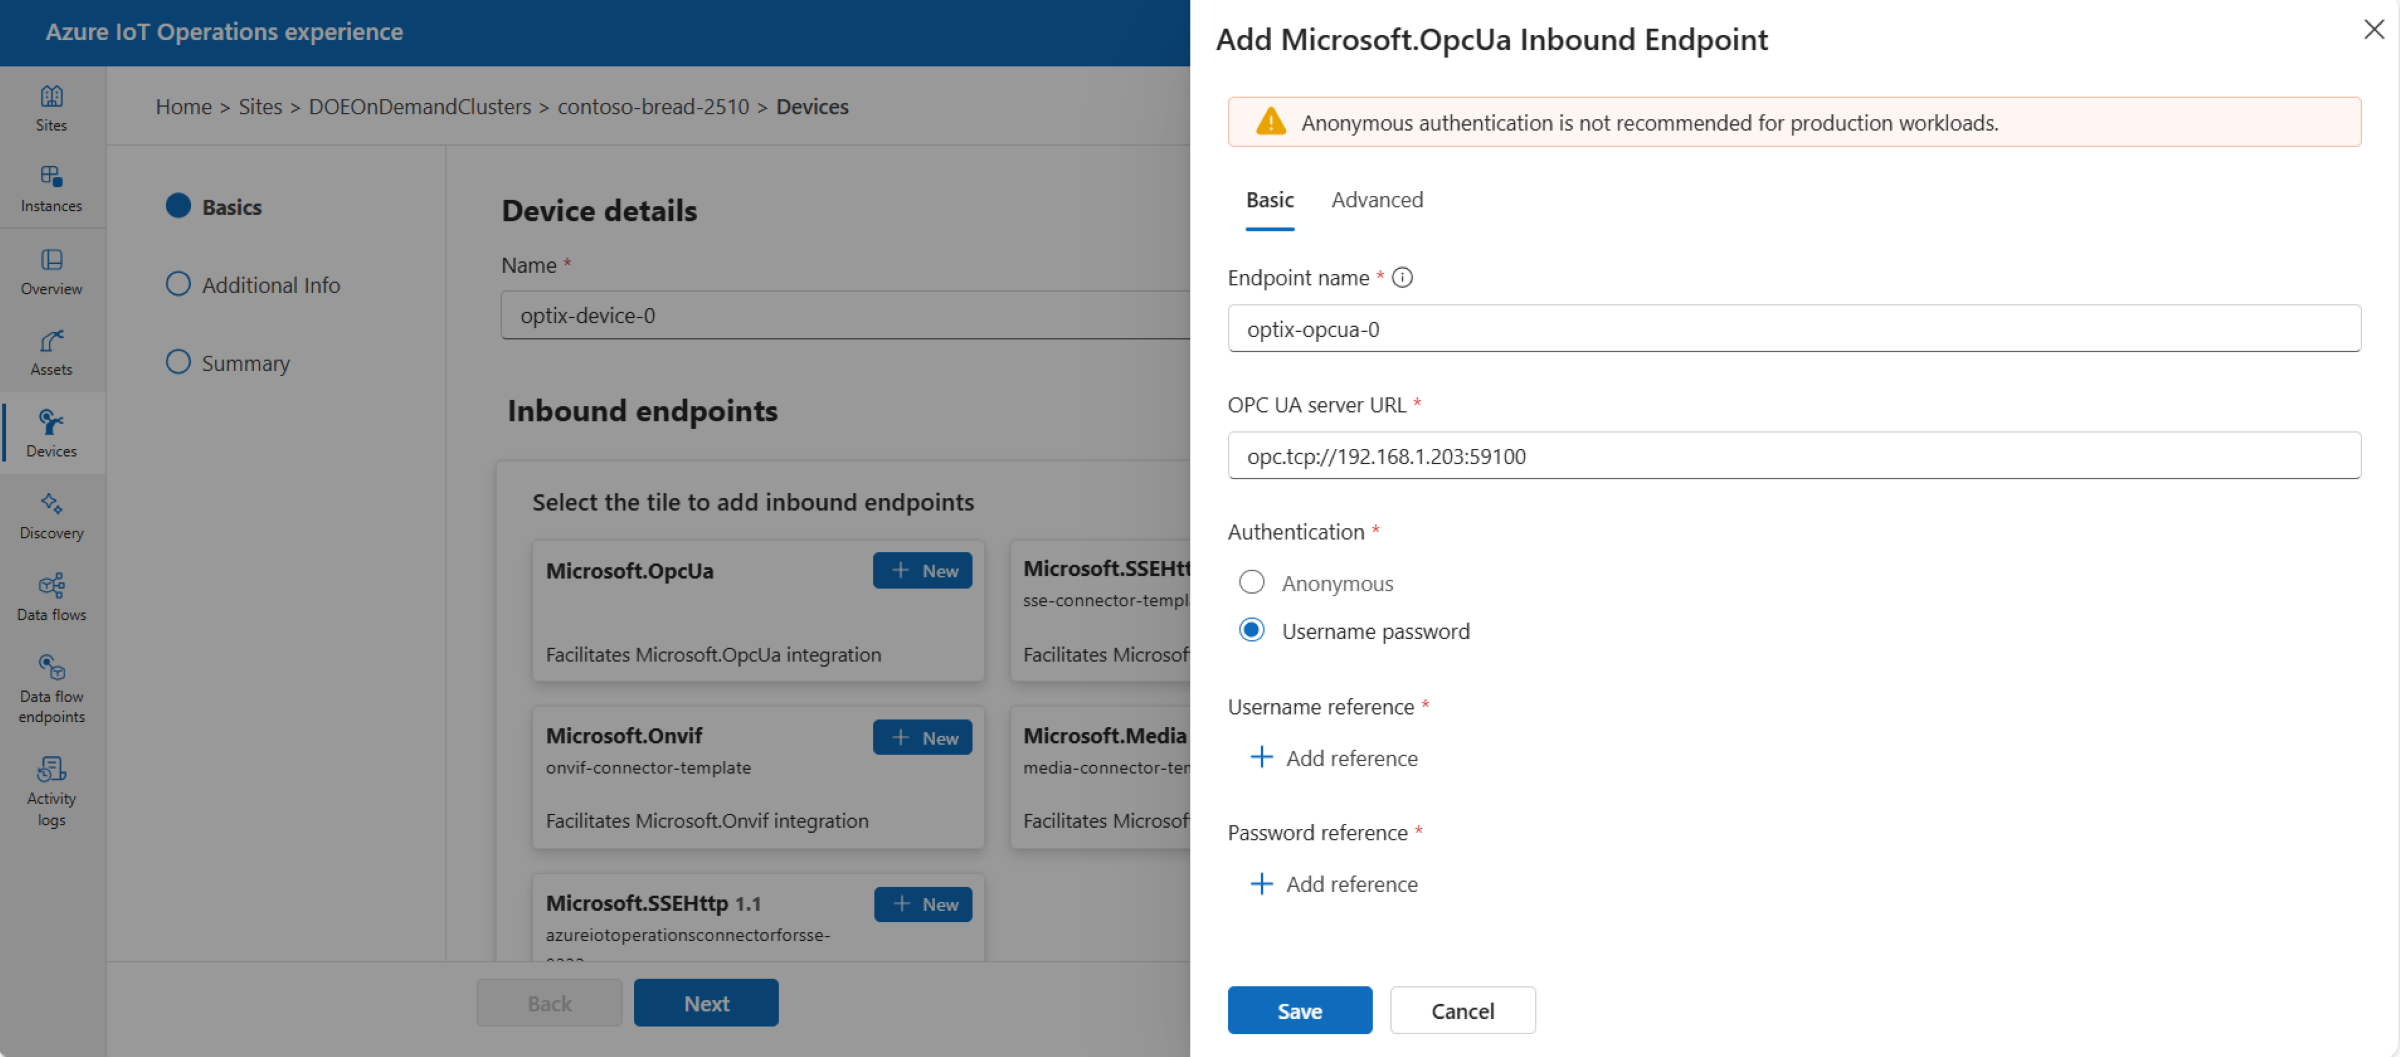The width and height of the screenshot is (2400, 1057).
Task: Jump to the Summary step
Action: tap(227, 363)
